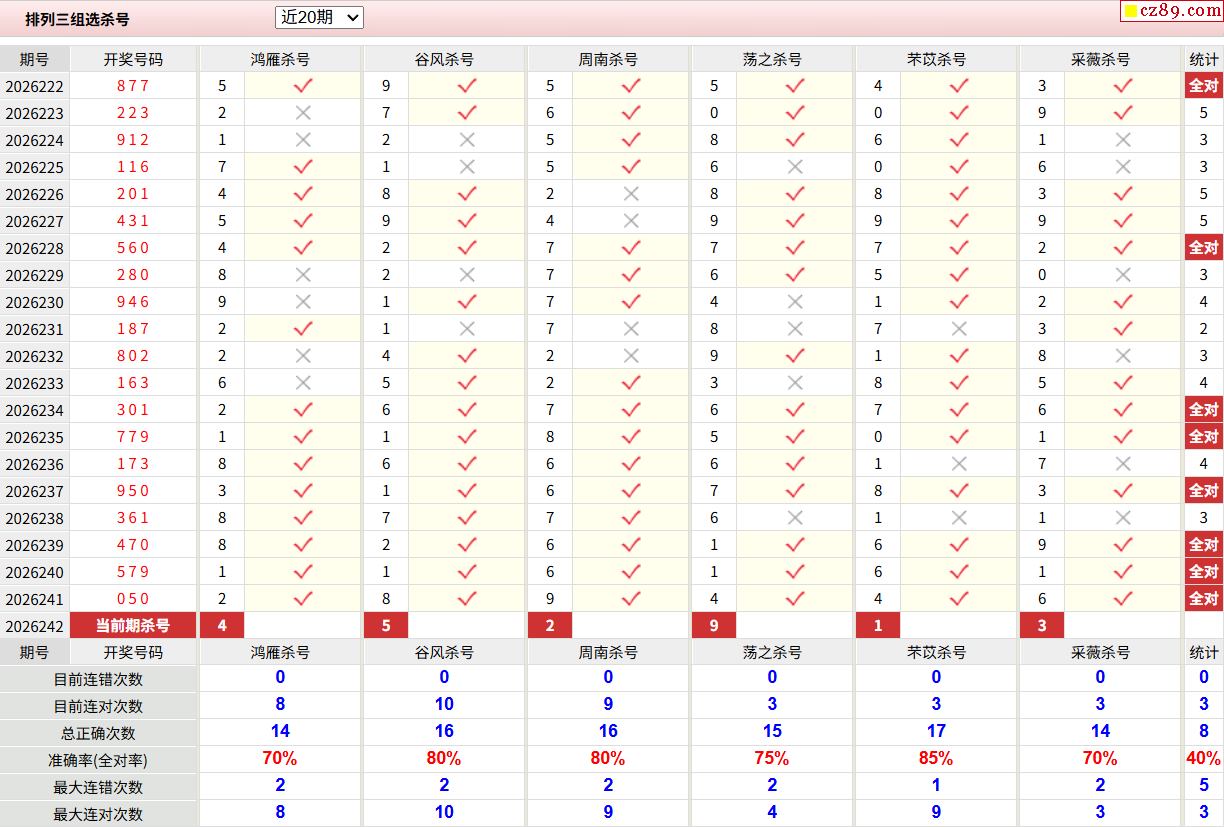Open the 近20期 period dropdown

point(319,17)
